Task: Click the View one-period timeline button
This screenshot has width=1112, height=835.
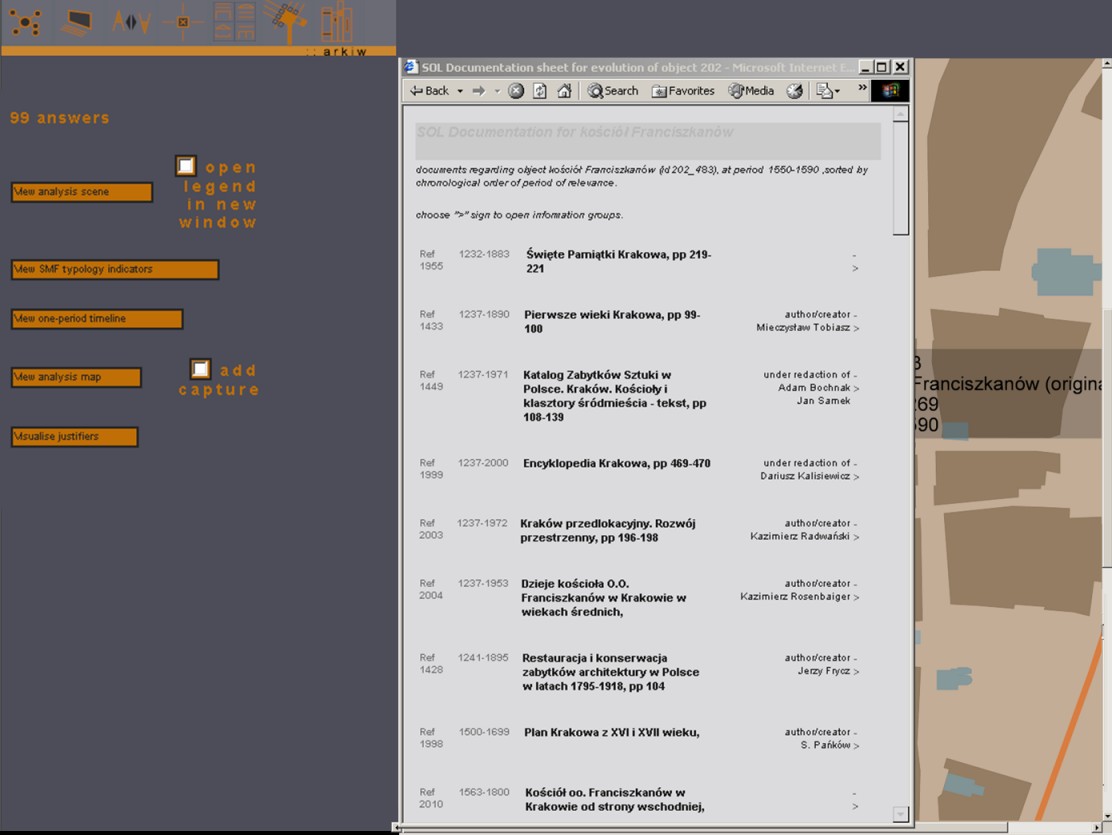Action: pos(96,319)
